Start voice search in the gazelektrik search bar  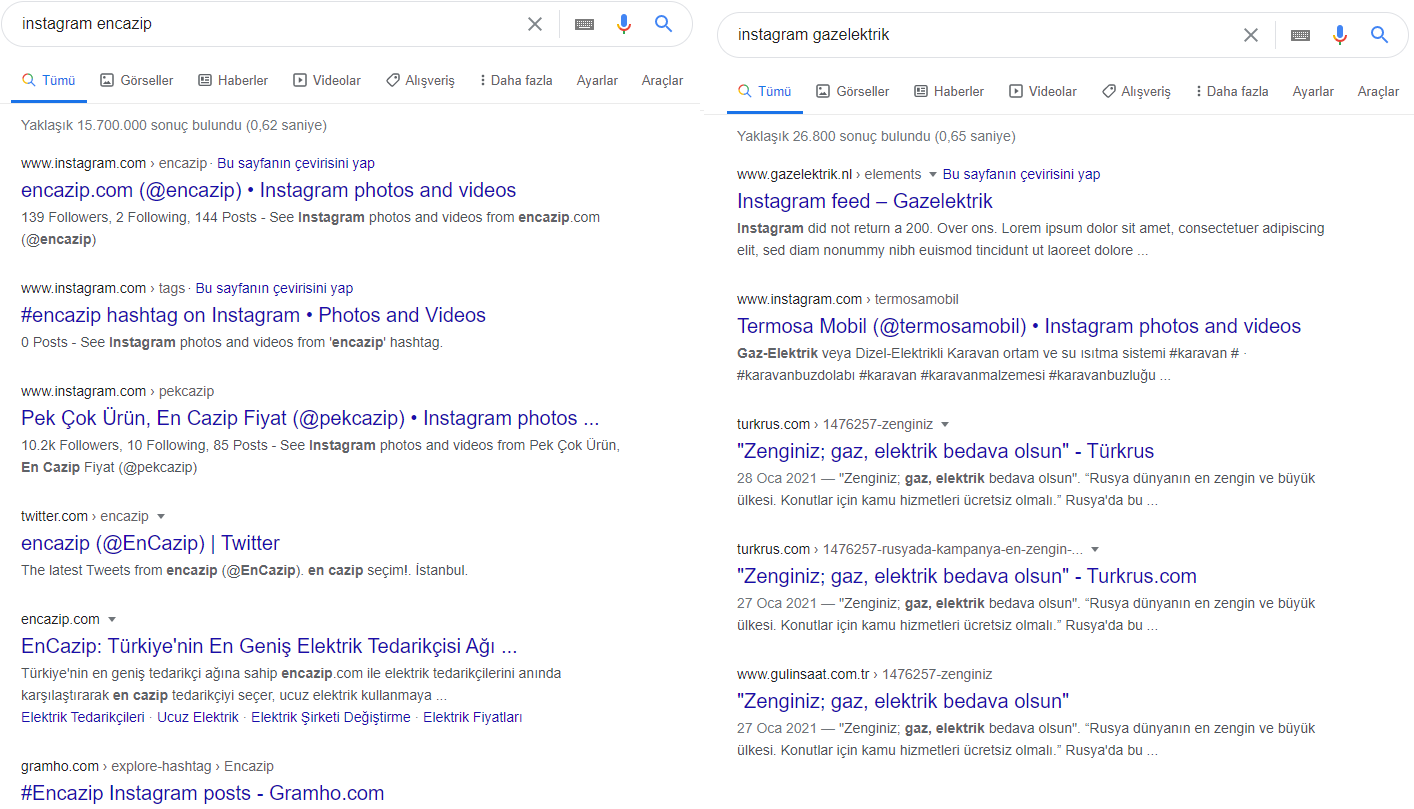(x=1340, y=35)
